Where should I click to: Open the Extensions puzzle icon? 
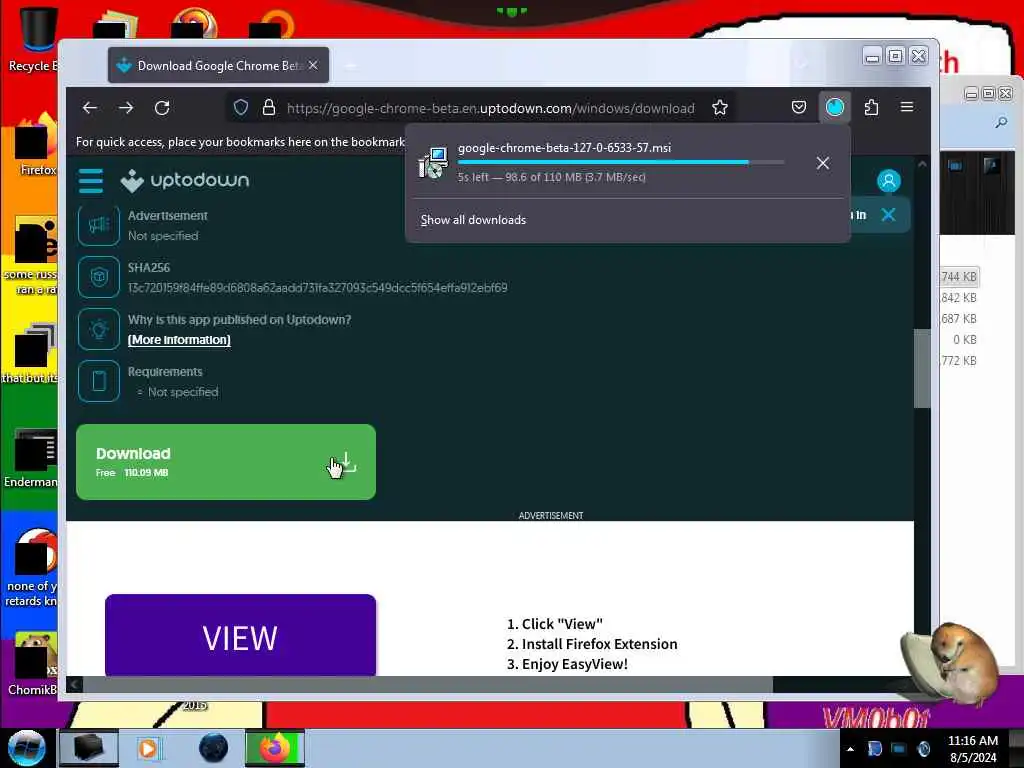(871, 108)
